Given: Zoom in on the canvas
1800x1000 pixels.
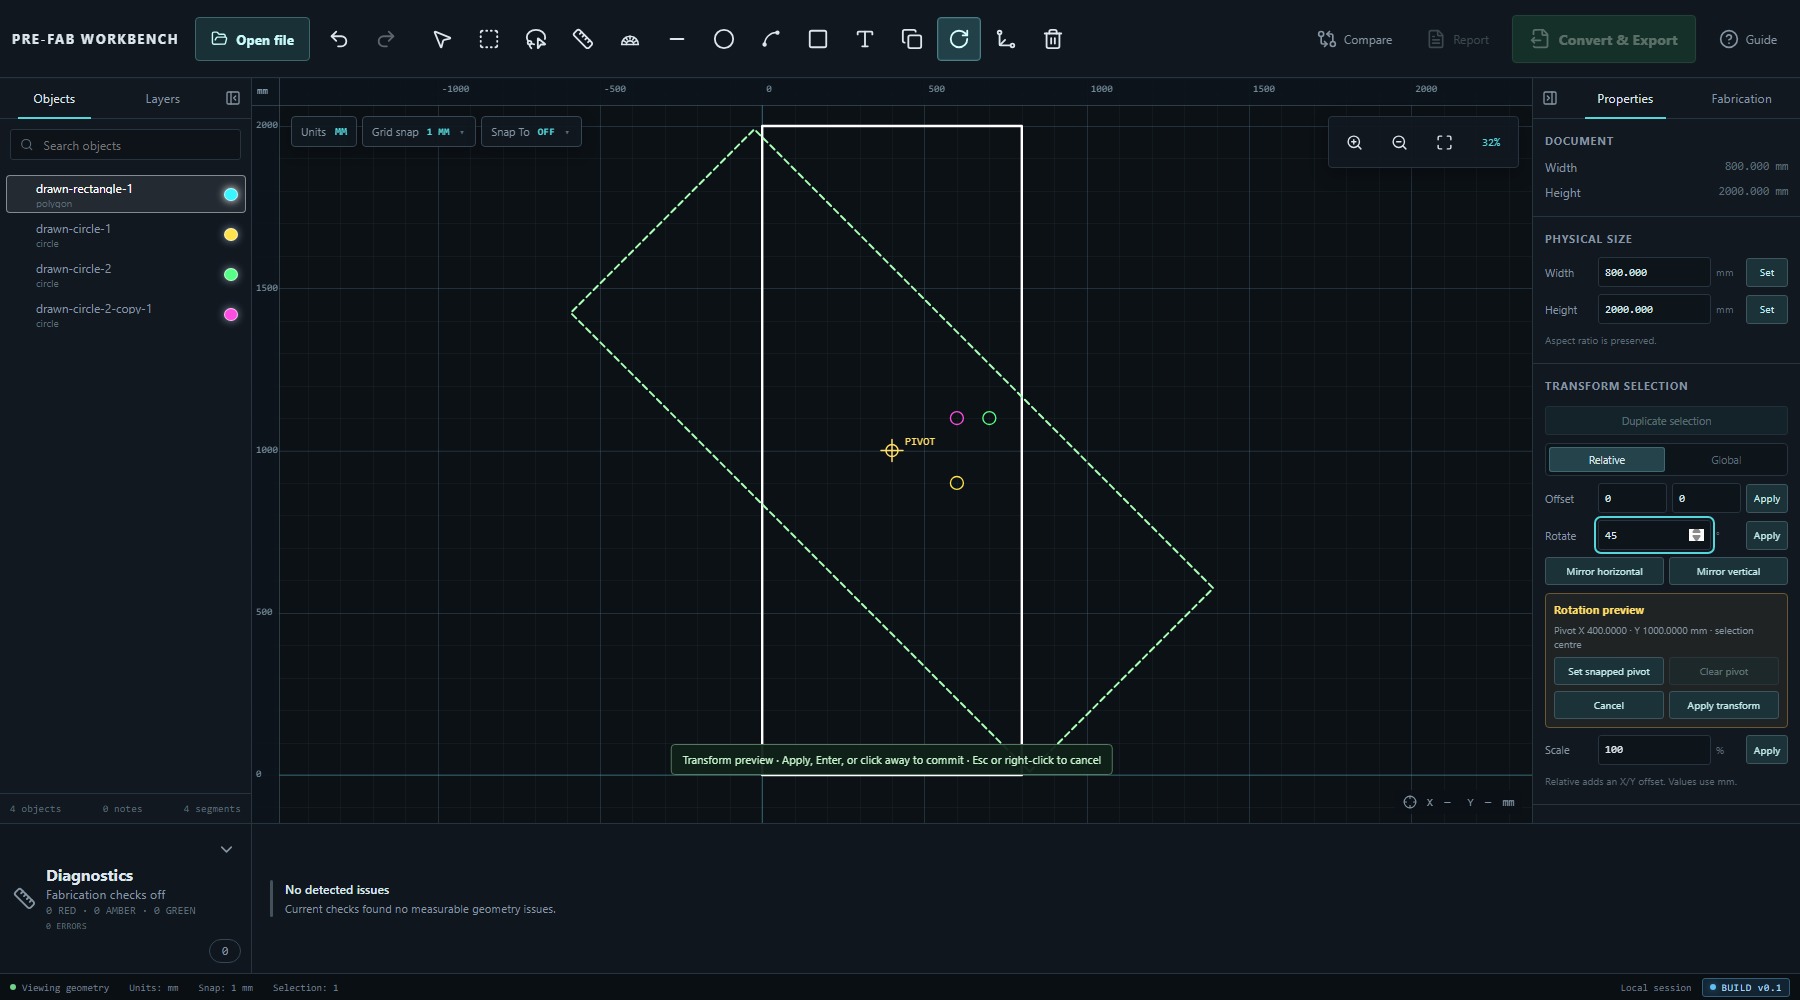Looking at the screenshot, I should (1355, 143).
